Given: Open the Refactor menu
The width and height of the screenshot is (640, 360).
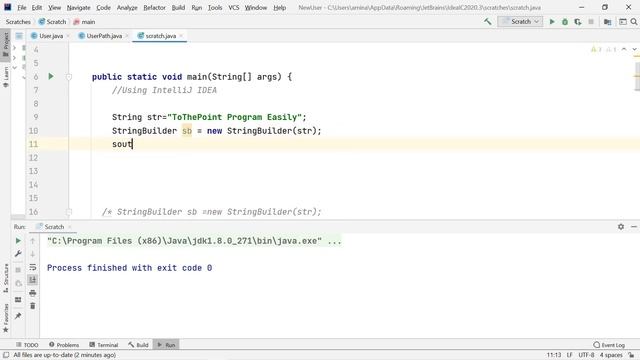Looking at the screenshot, I should (x=154, y=7).
